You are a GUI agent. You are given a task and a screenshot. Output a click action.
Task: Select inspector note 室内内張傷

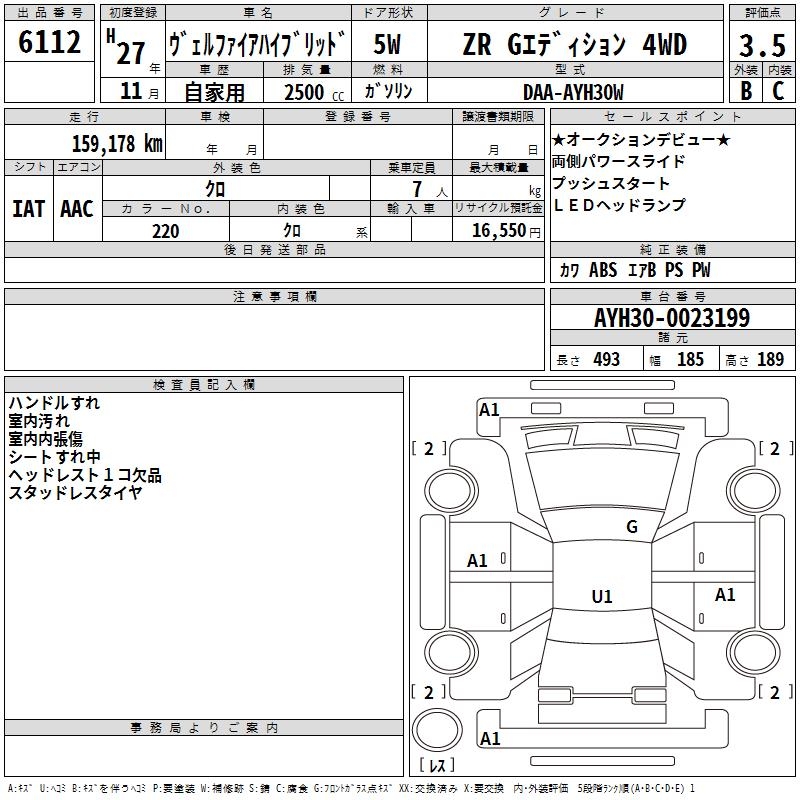(45, 439)
